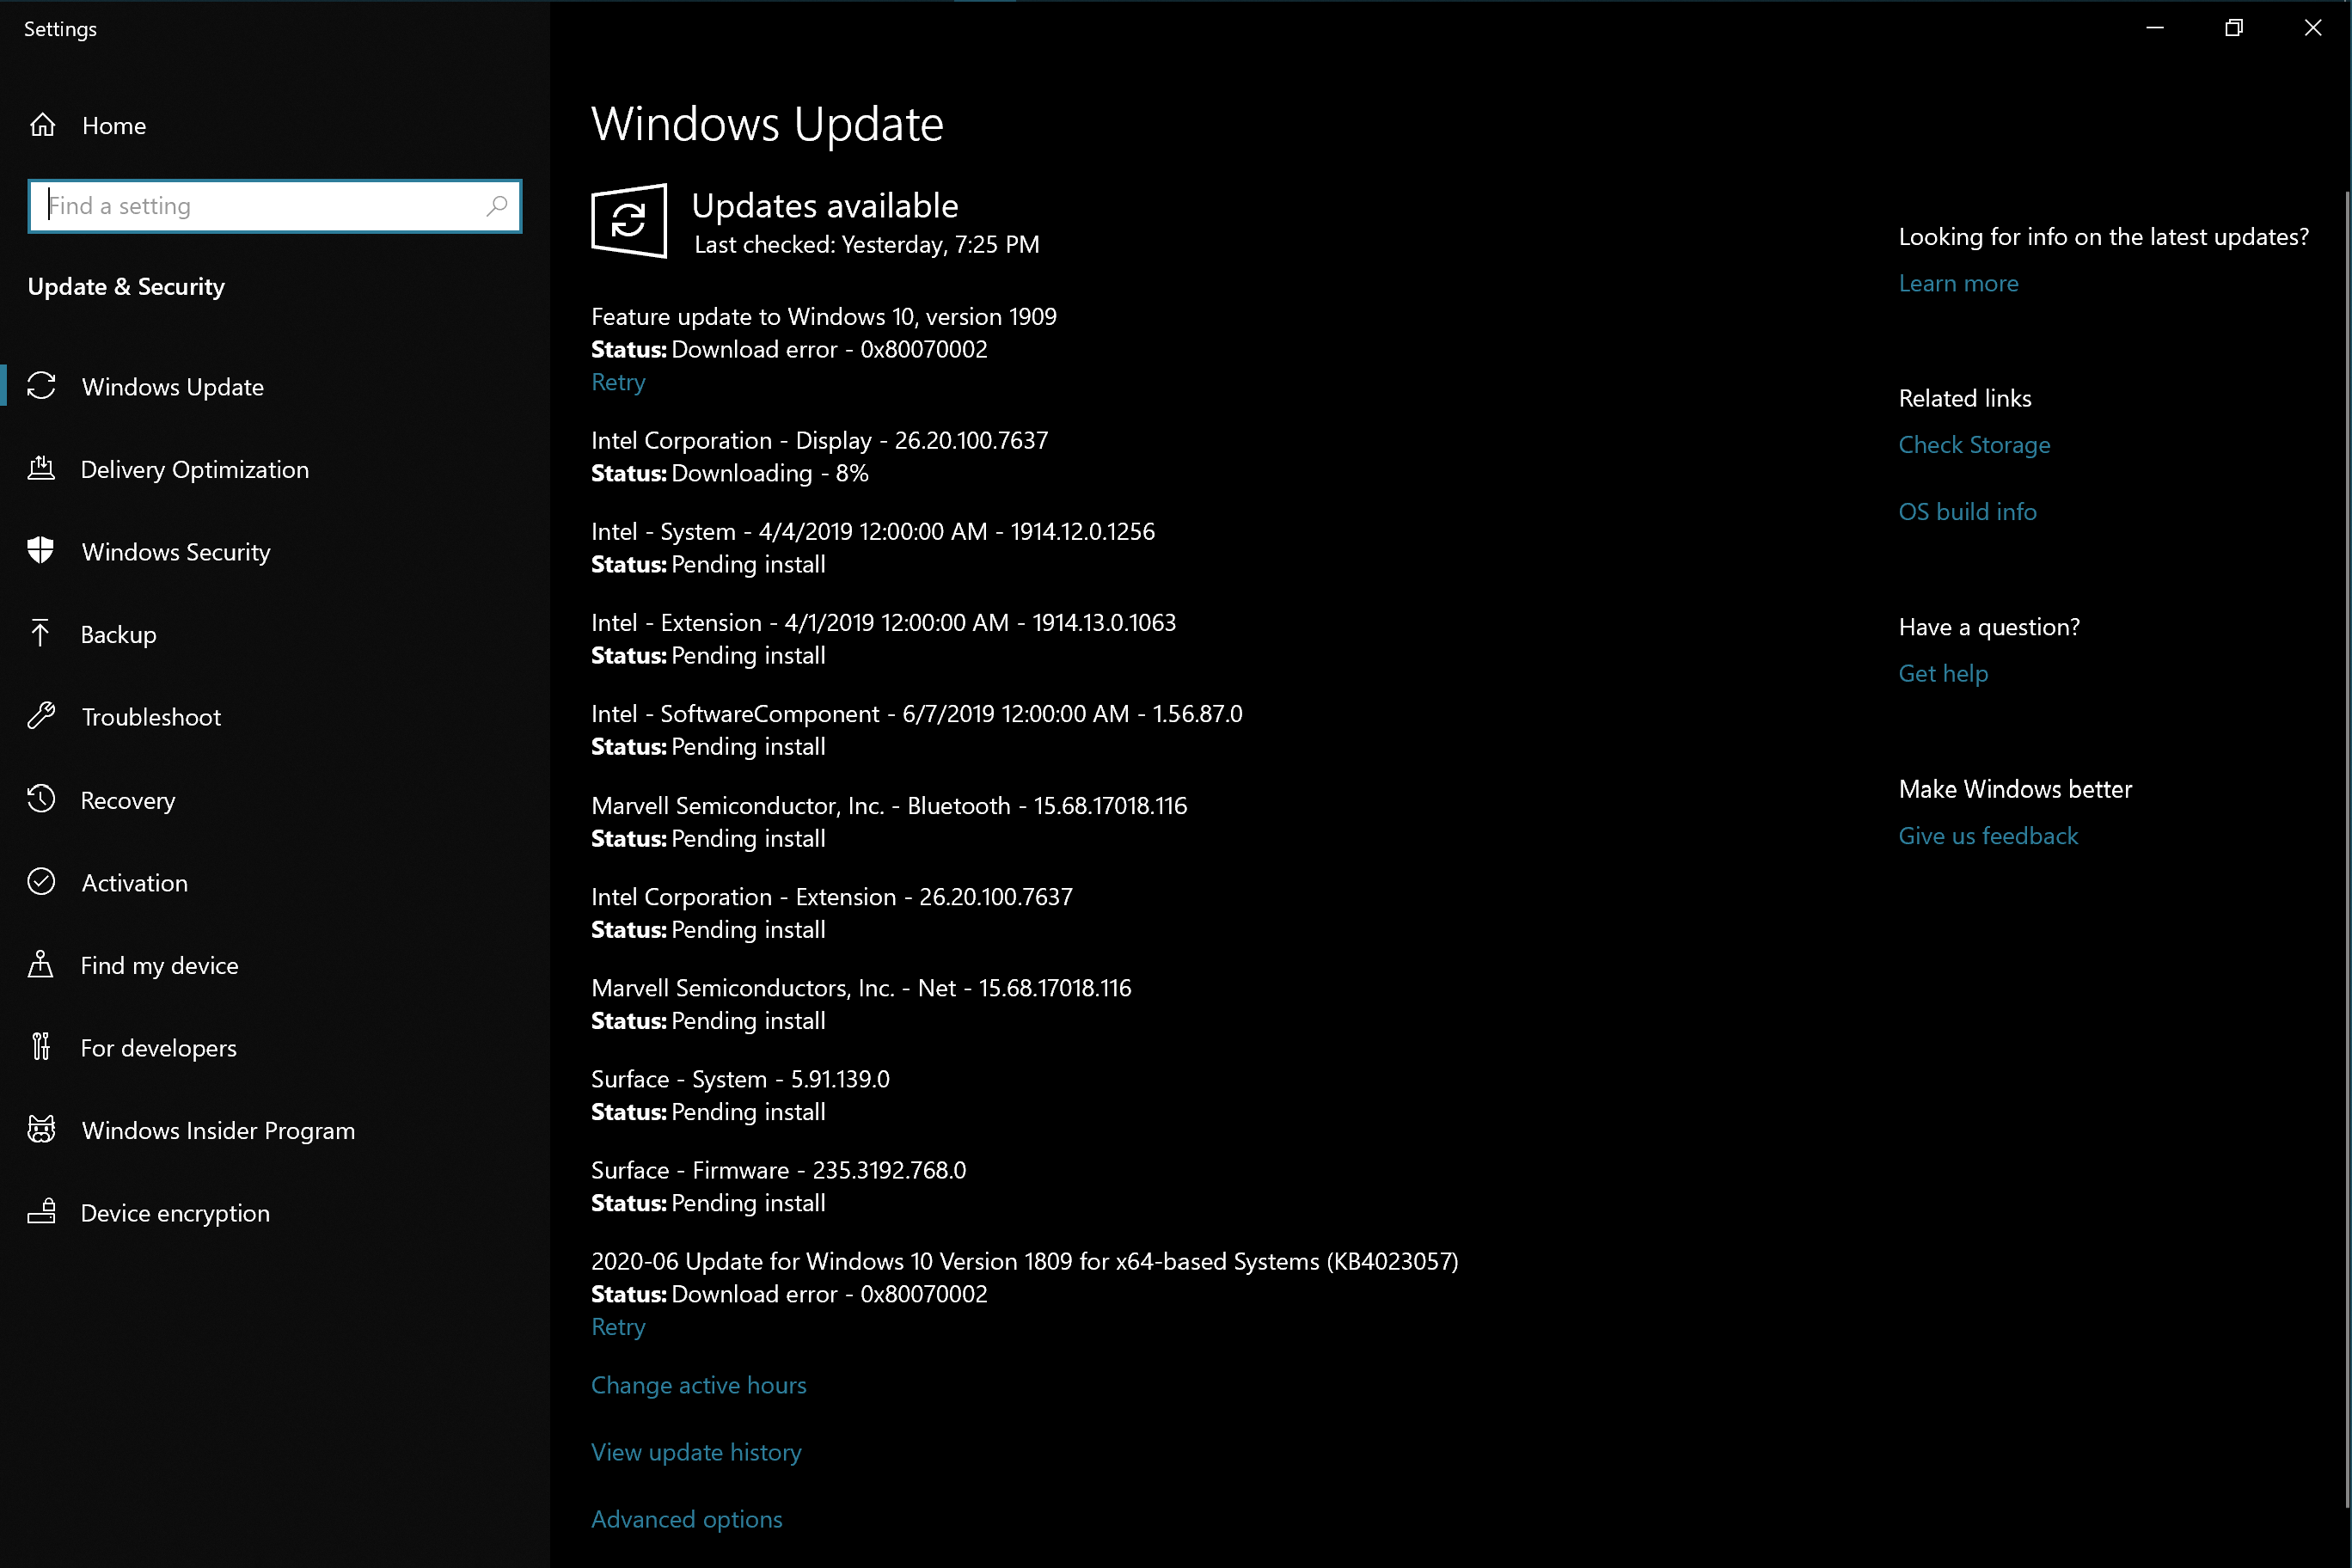Click the Backup upward arrow icon
This screenshot has width=2352, height=1568.
coord(41,633)
